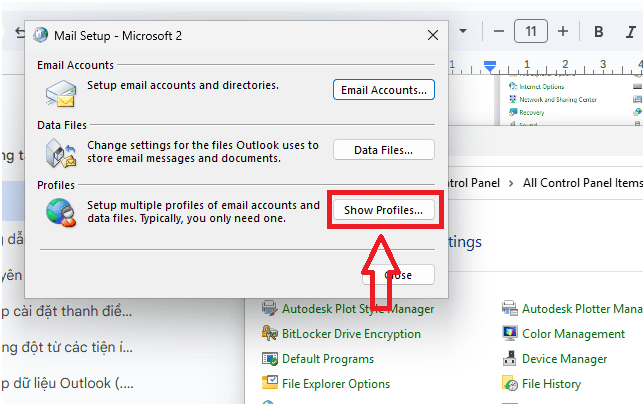Click the BitLocker lock-and-keys icon
The width and height of the screenshot is (643, 406).
270,333
